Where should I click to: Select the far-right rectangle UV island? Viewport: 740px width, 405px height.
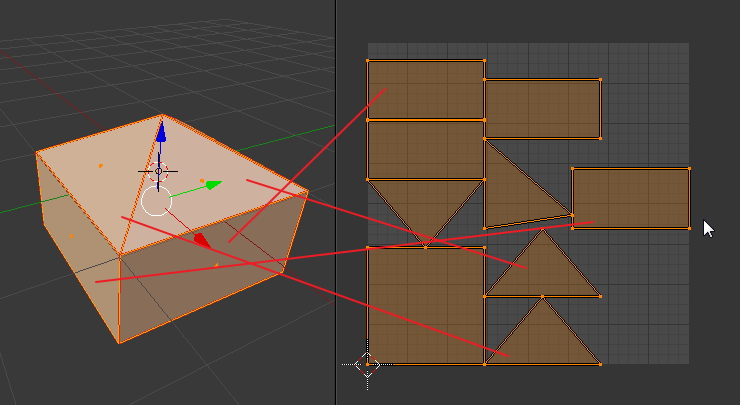631,198
